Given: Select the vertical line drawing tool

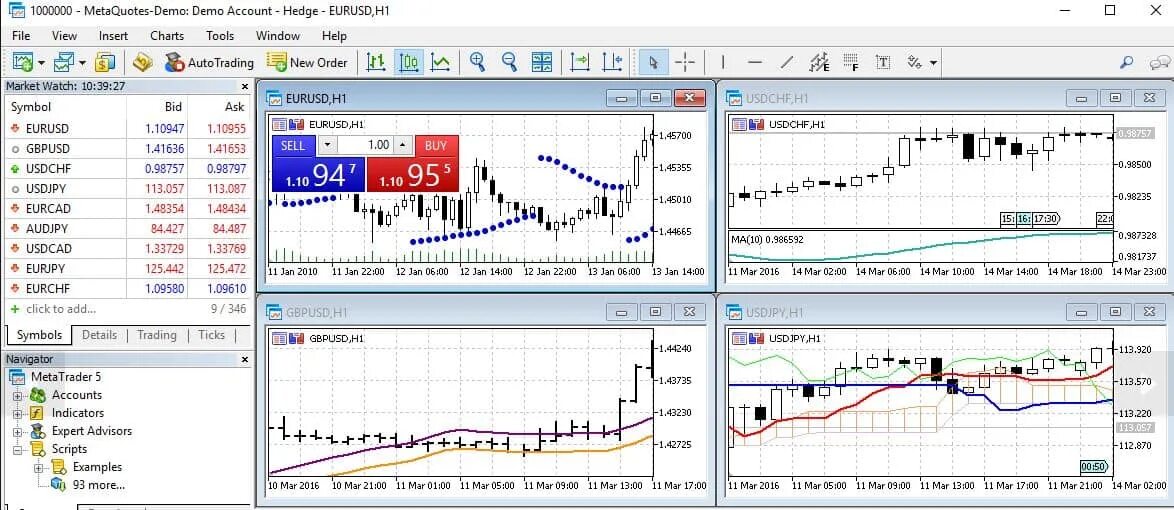Looking at the screenshot, I should pyautogui.click(x=723, y=62).
